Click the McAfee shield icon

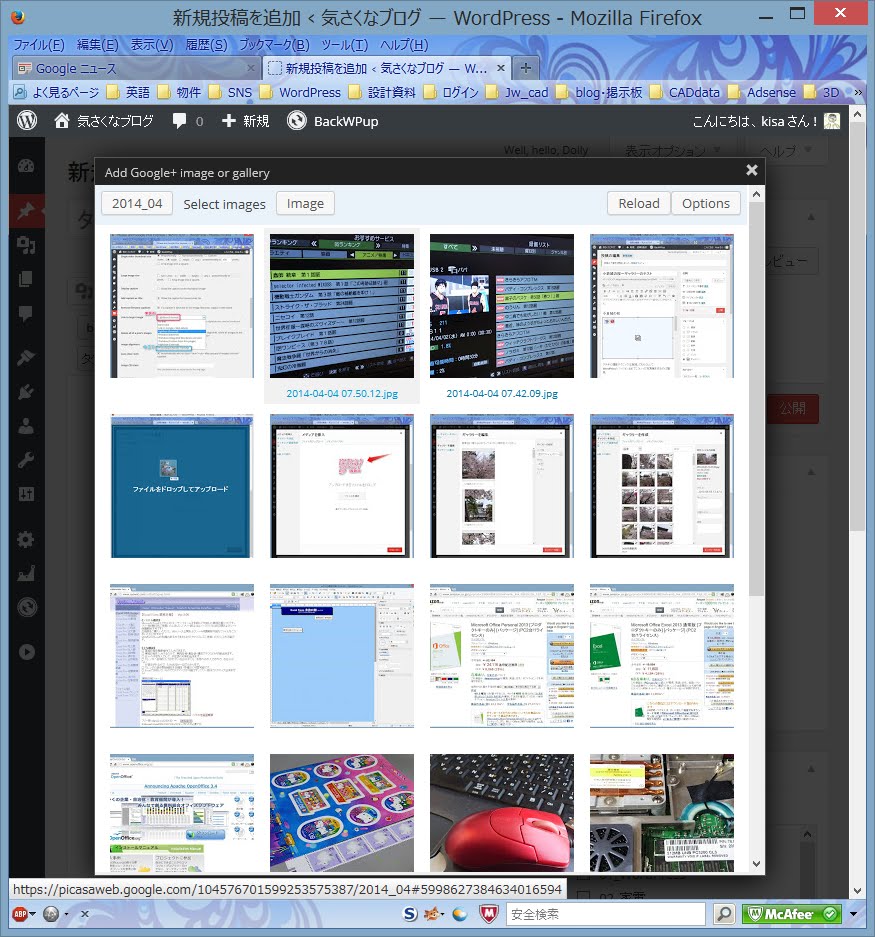click(488, 914)
